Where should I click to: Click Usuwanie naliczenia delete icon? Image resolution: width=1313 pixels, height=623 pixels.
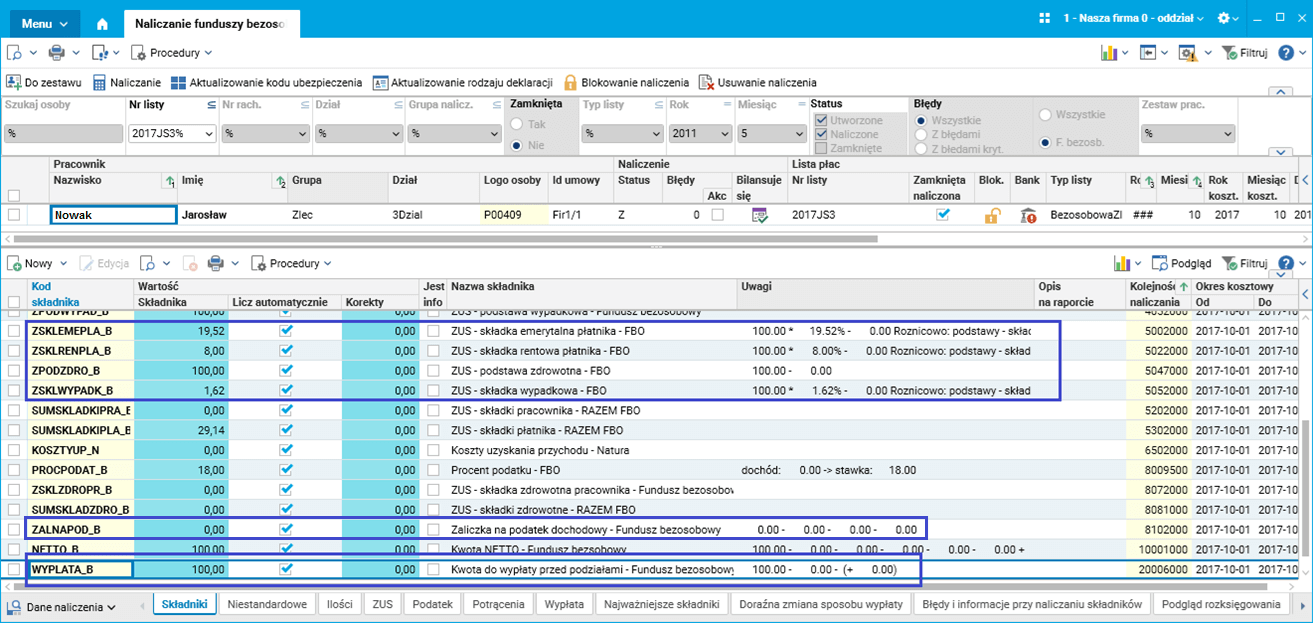[x=706, y=83]
